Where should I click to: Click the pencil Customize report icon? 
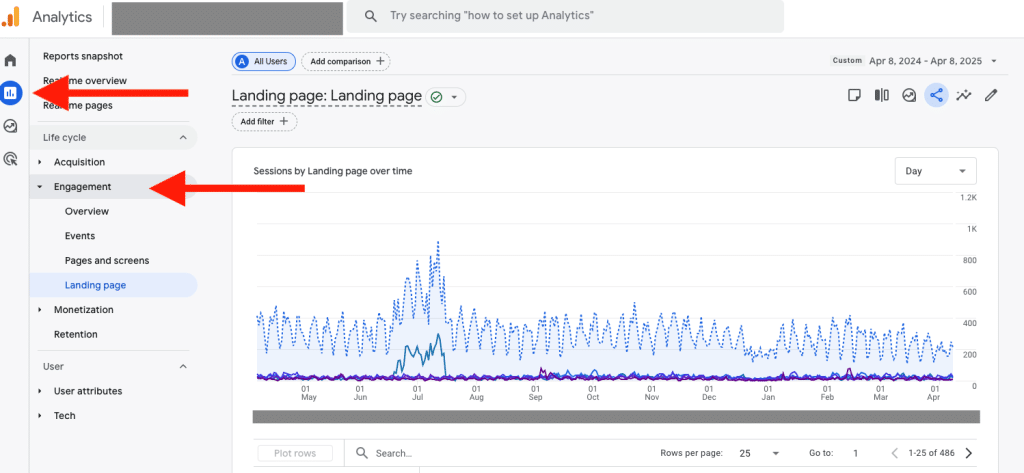point(991,96)
